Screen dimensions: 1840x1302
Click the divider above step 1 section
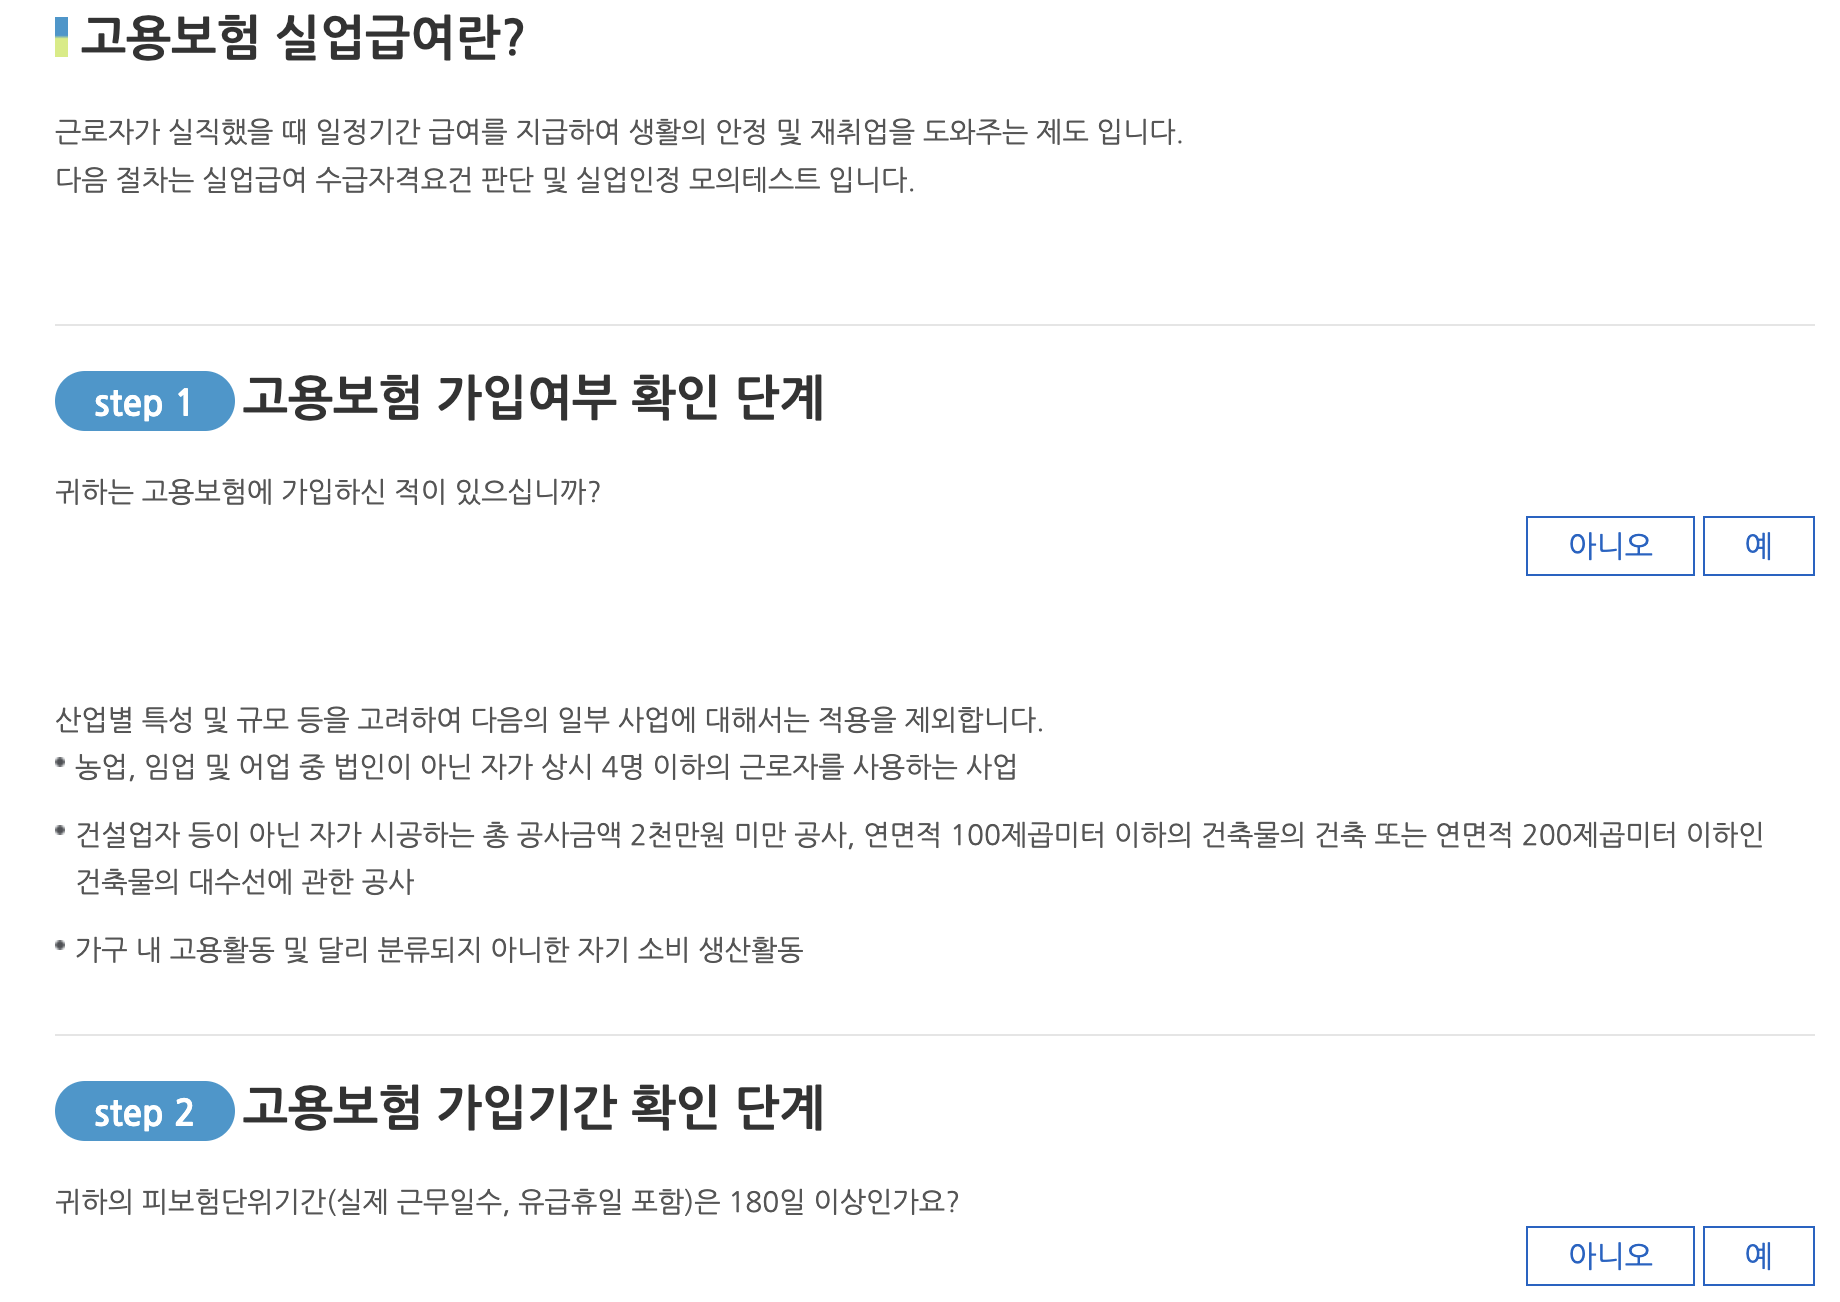click(x=920, y=322)
